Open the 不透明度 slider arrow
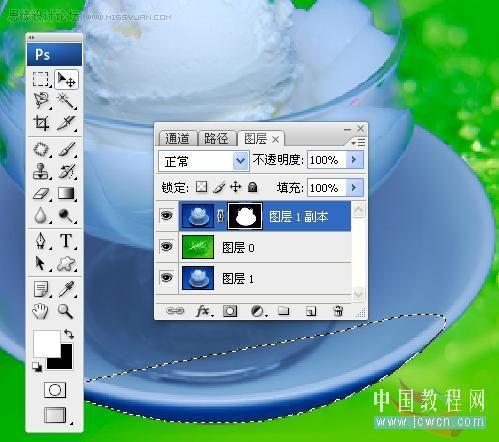Viewport: 499px width, 442px height. click(x=354, y=160)
